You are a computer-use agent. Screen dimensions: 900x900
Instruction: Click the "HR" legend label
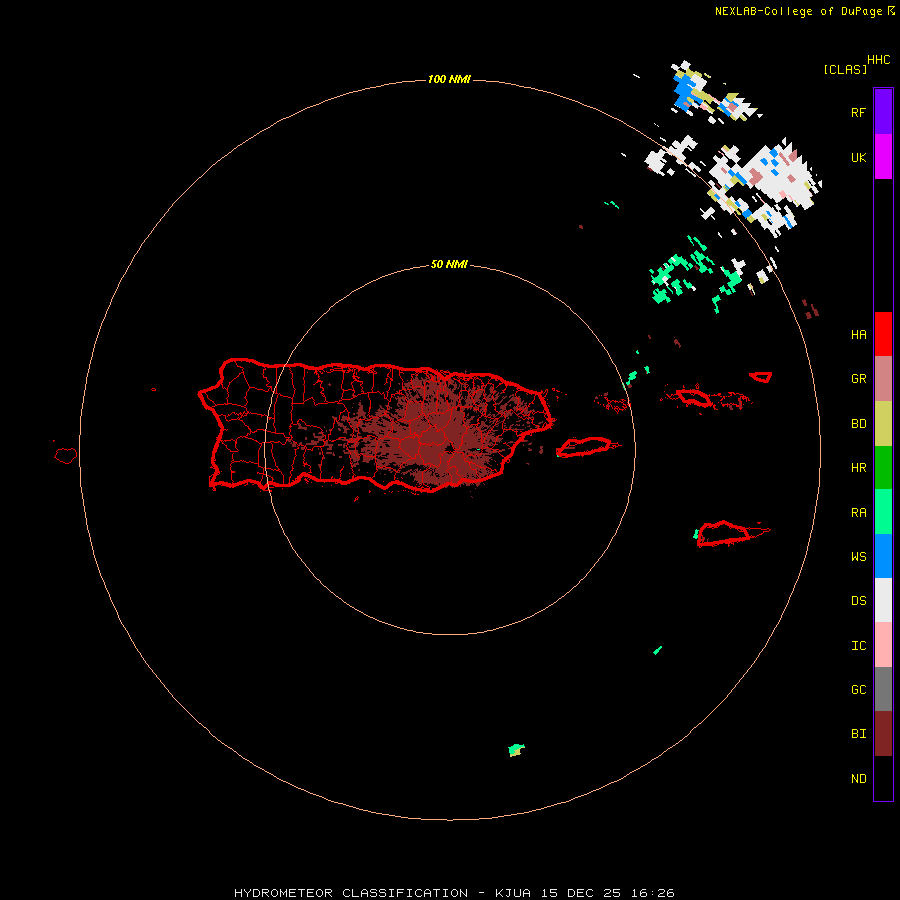pyautogui.click(x=859, y=468)
